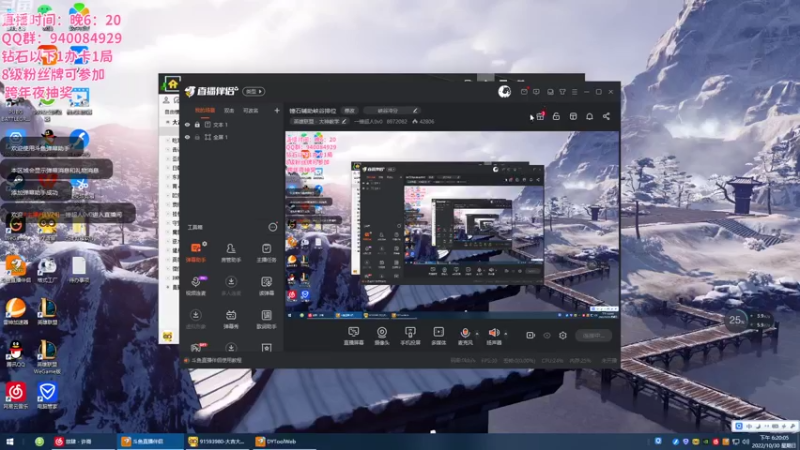Open the 网易云音乐 taskbar item
This screenshot has height=450, width=800.
[x=83, y=441]
